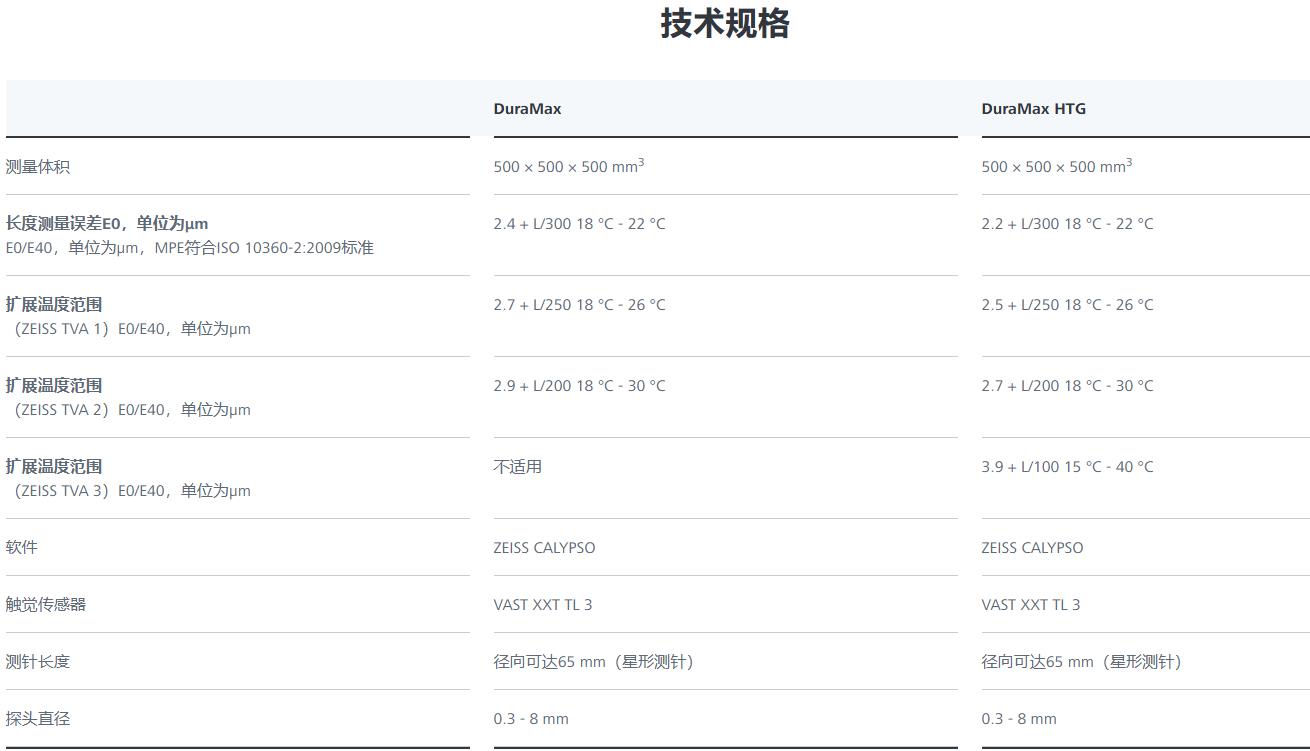Click the 软件 row label
The height and width of the screenshot is (751, 1310).
(x=22, y=548)
